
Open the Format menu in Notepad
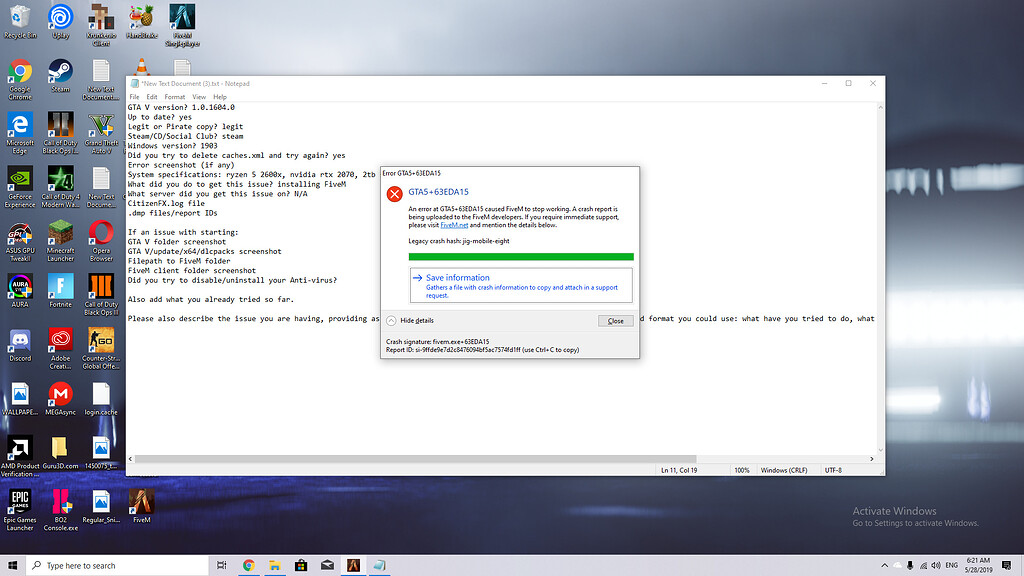pos(175,96)
